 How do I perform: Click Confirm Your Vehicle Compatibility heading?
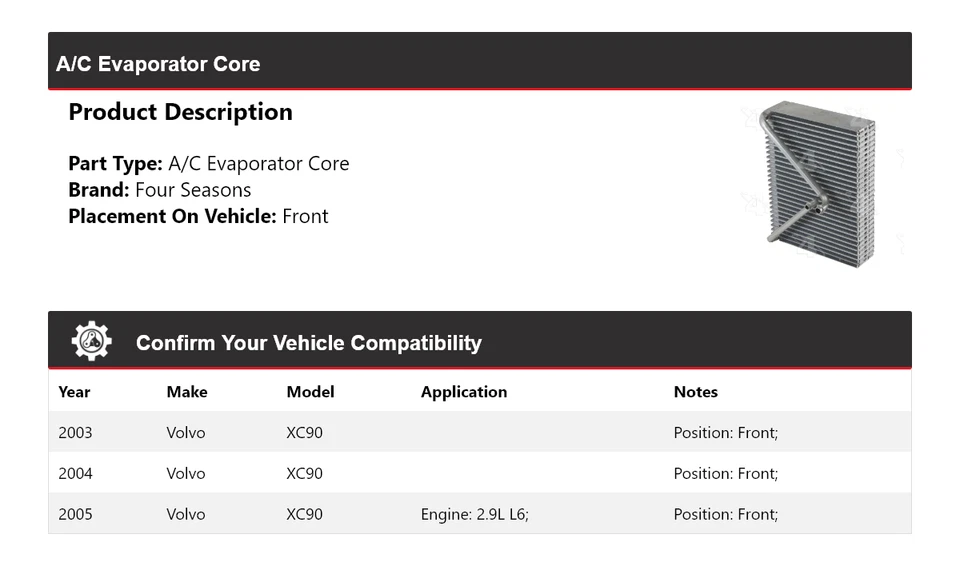click(308, 343)
